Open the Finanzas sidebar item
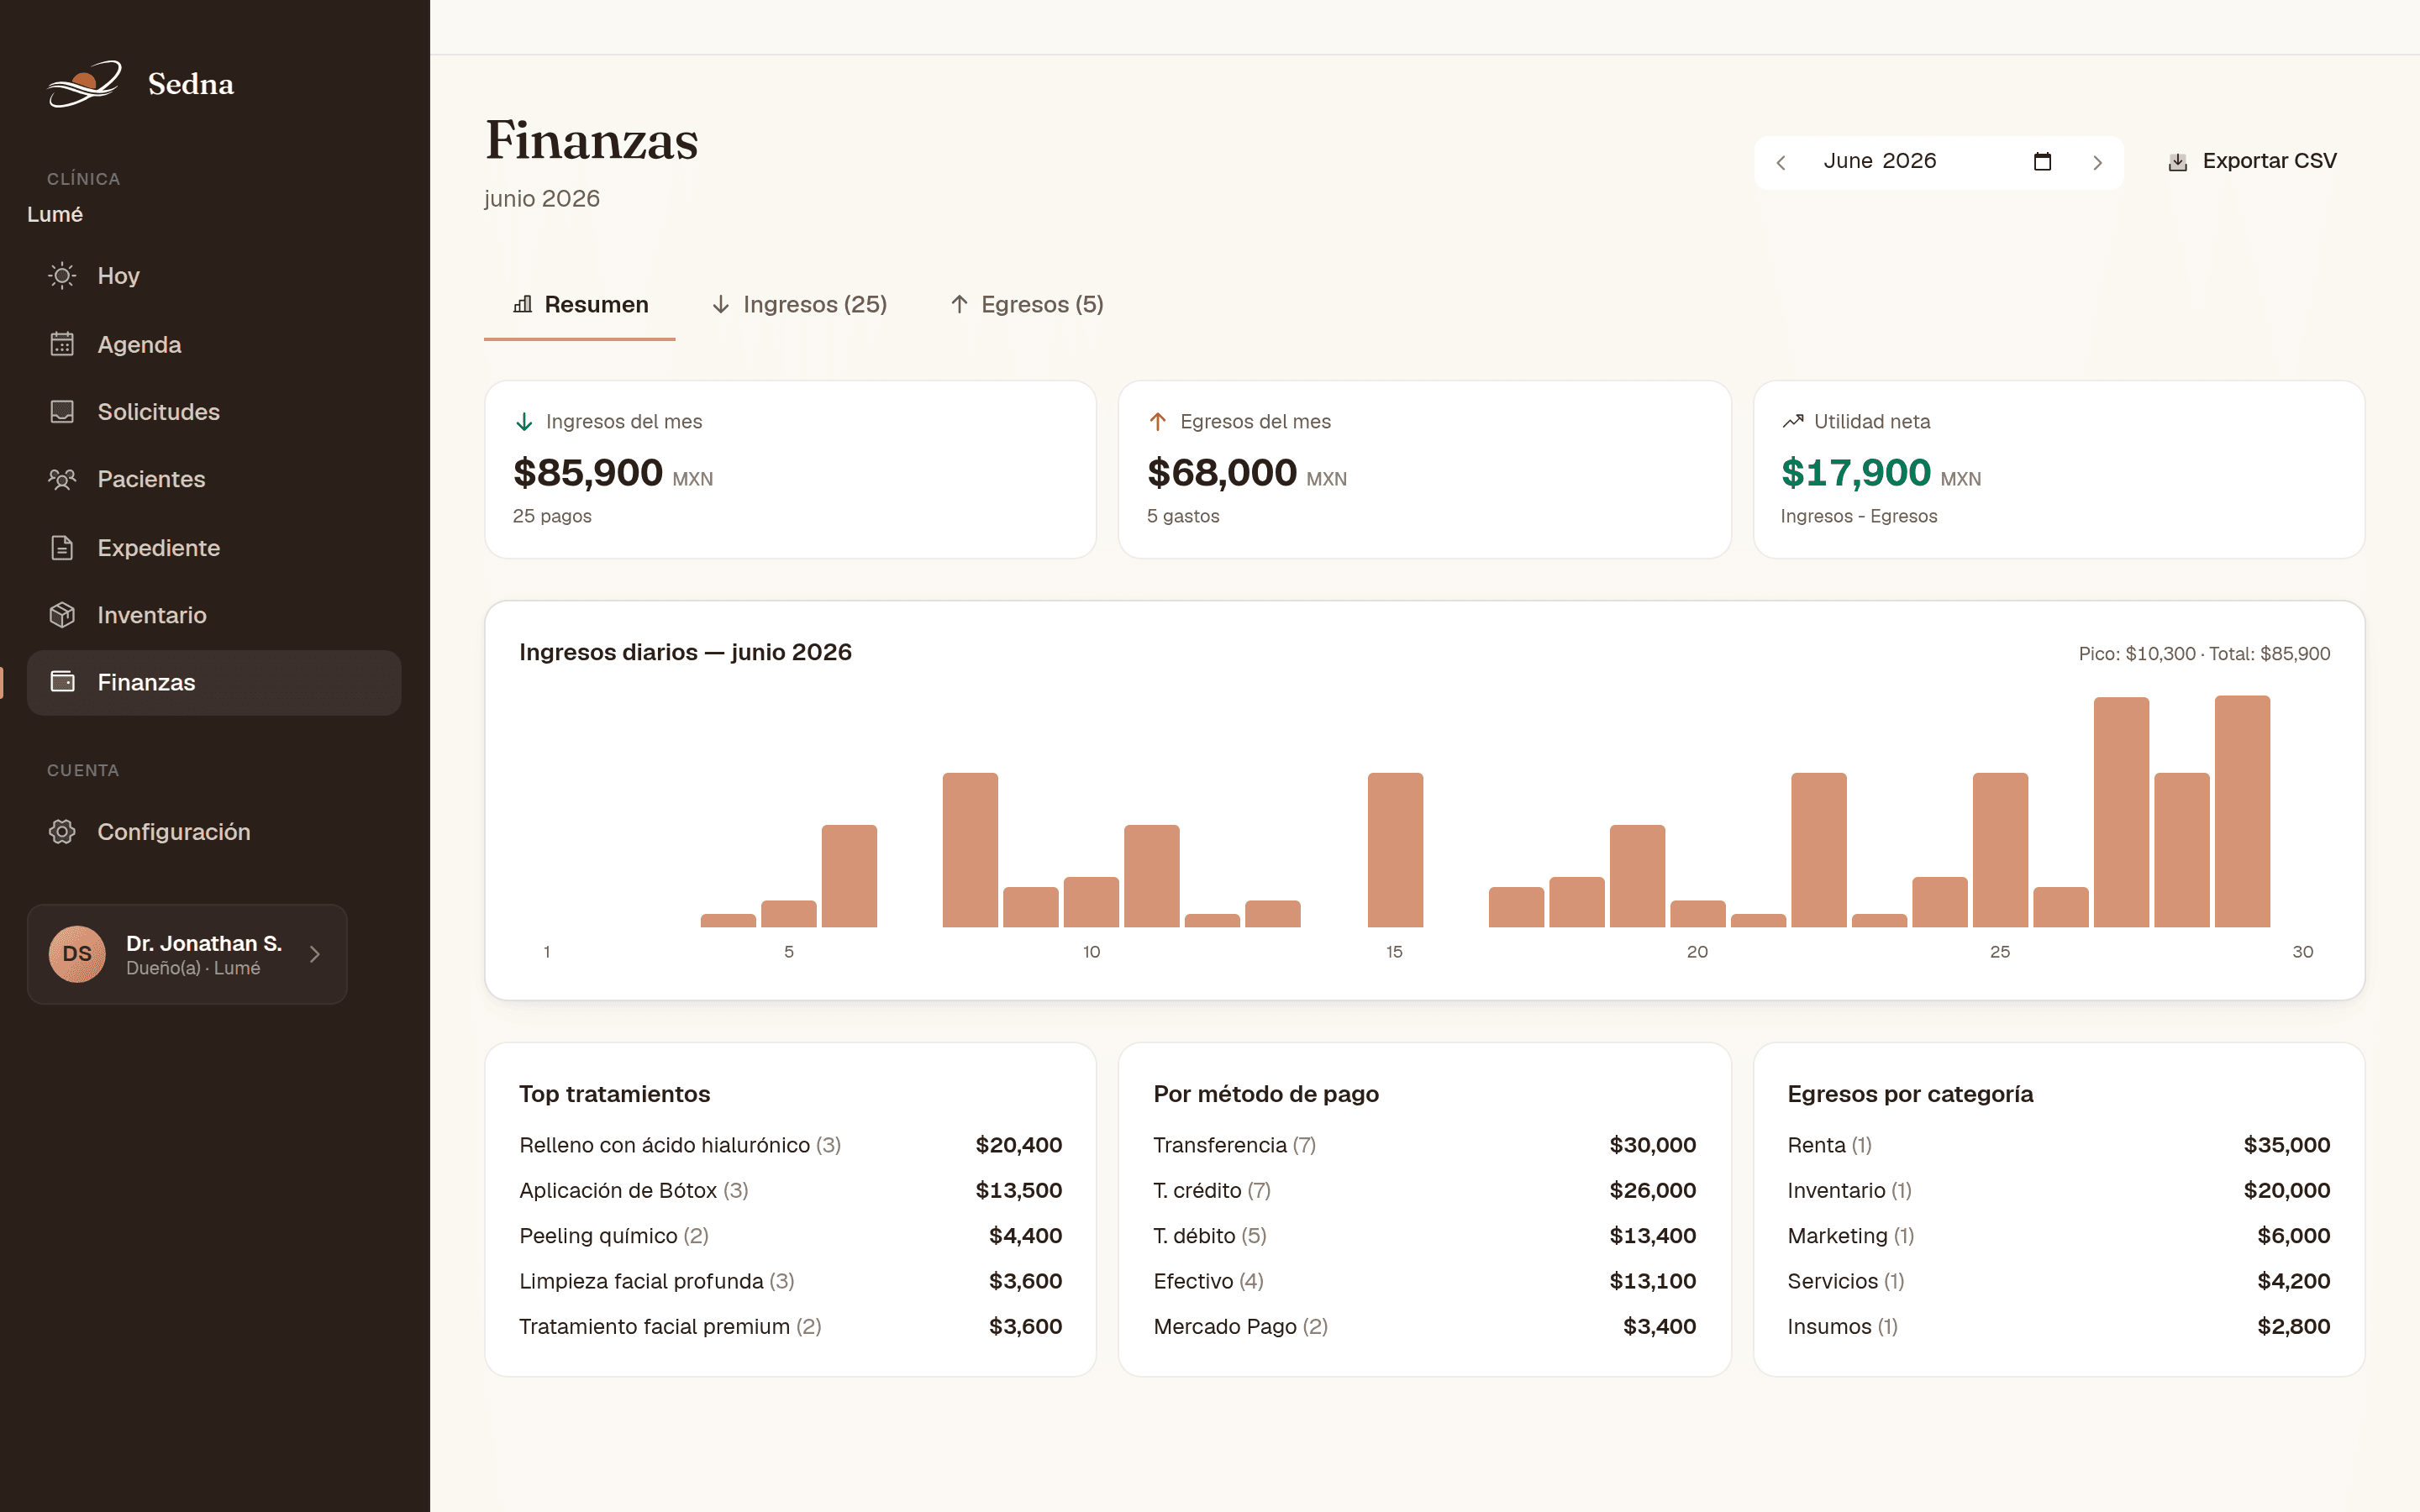This screenshot has height=1512, width=2420. pyautogui.click(x=214, y=683)
